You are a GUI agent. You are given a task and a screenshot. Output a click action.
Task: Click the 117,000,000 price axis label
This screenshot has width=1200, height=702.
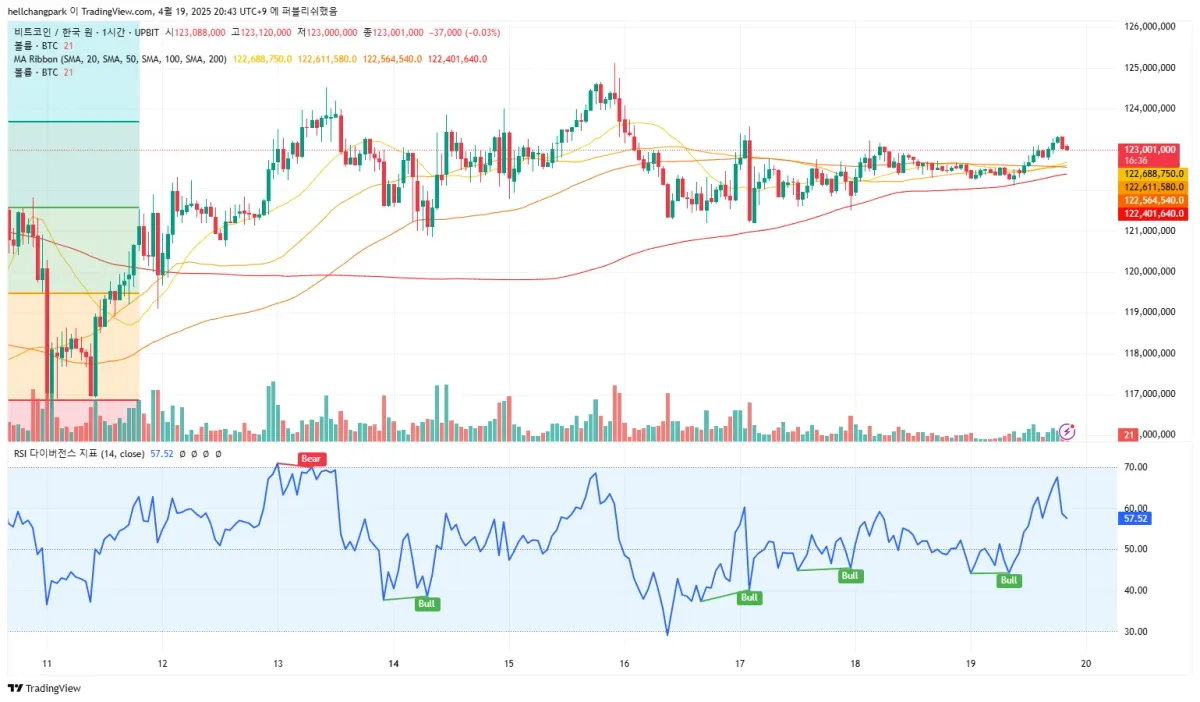pyautogui.click(x=1149, y=394)
